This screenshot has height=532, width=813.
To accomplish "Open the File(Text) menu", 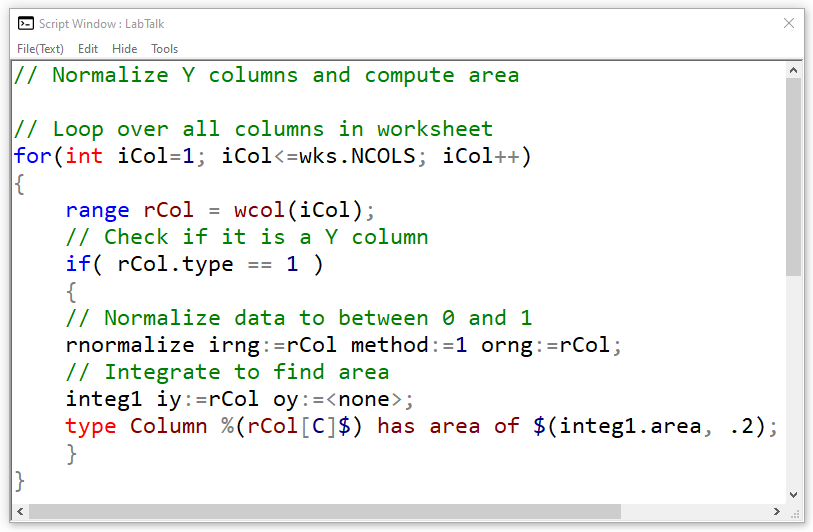I will (x=40, y=48).
